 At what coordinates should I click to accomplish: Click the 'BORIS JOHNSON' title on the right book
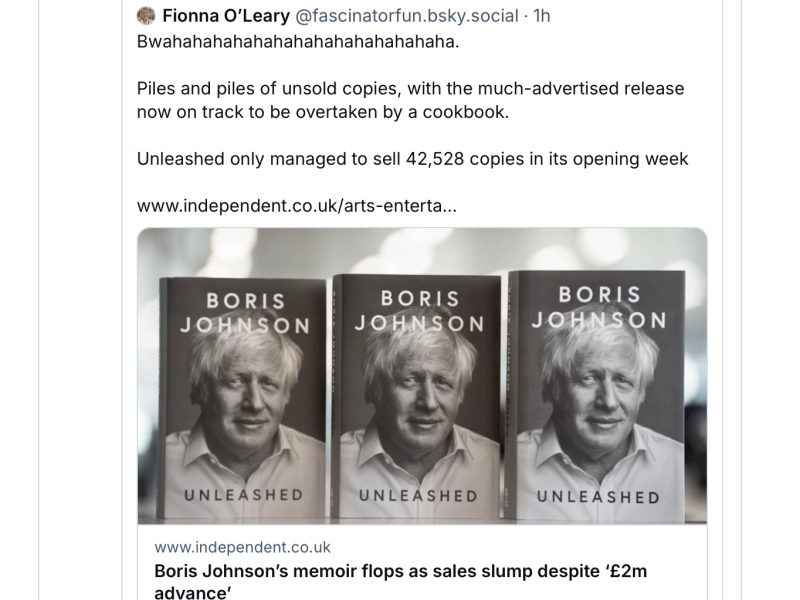coord(599,308)
